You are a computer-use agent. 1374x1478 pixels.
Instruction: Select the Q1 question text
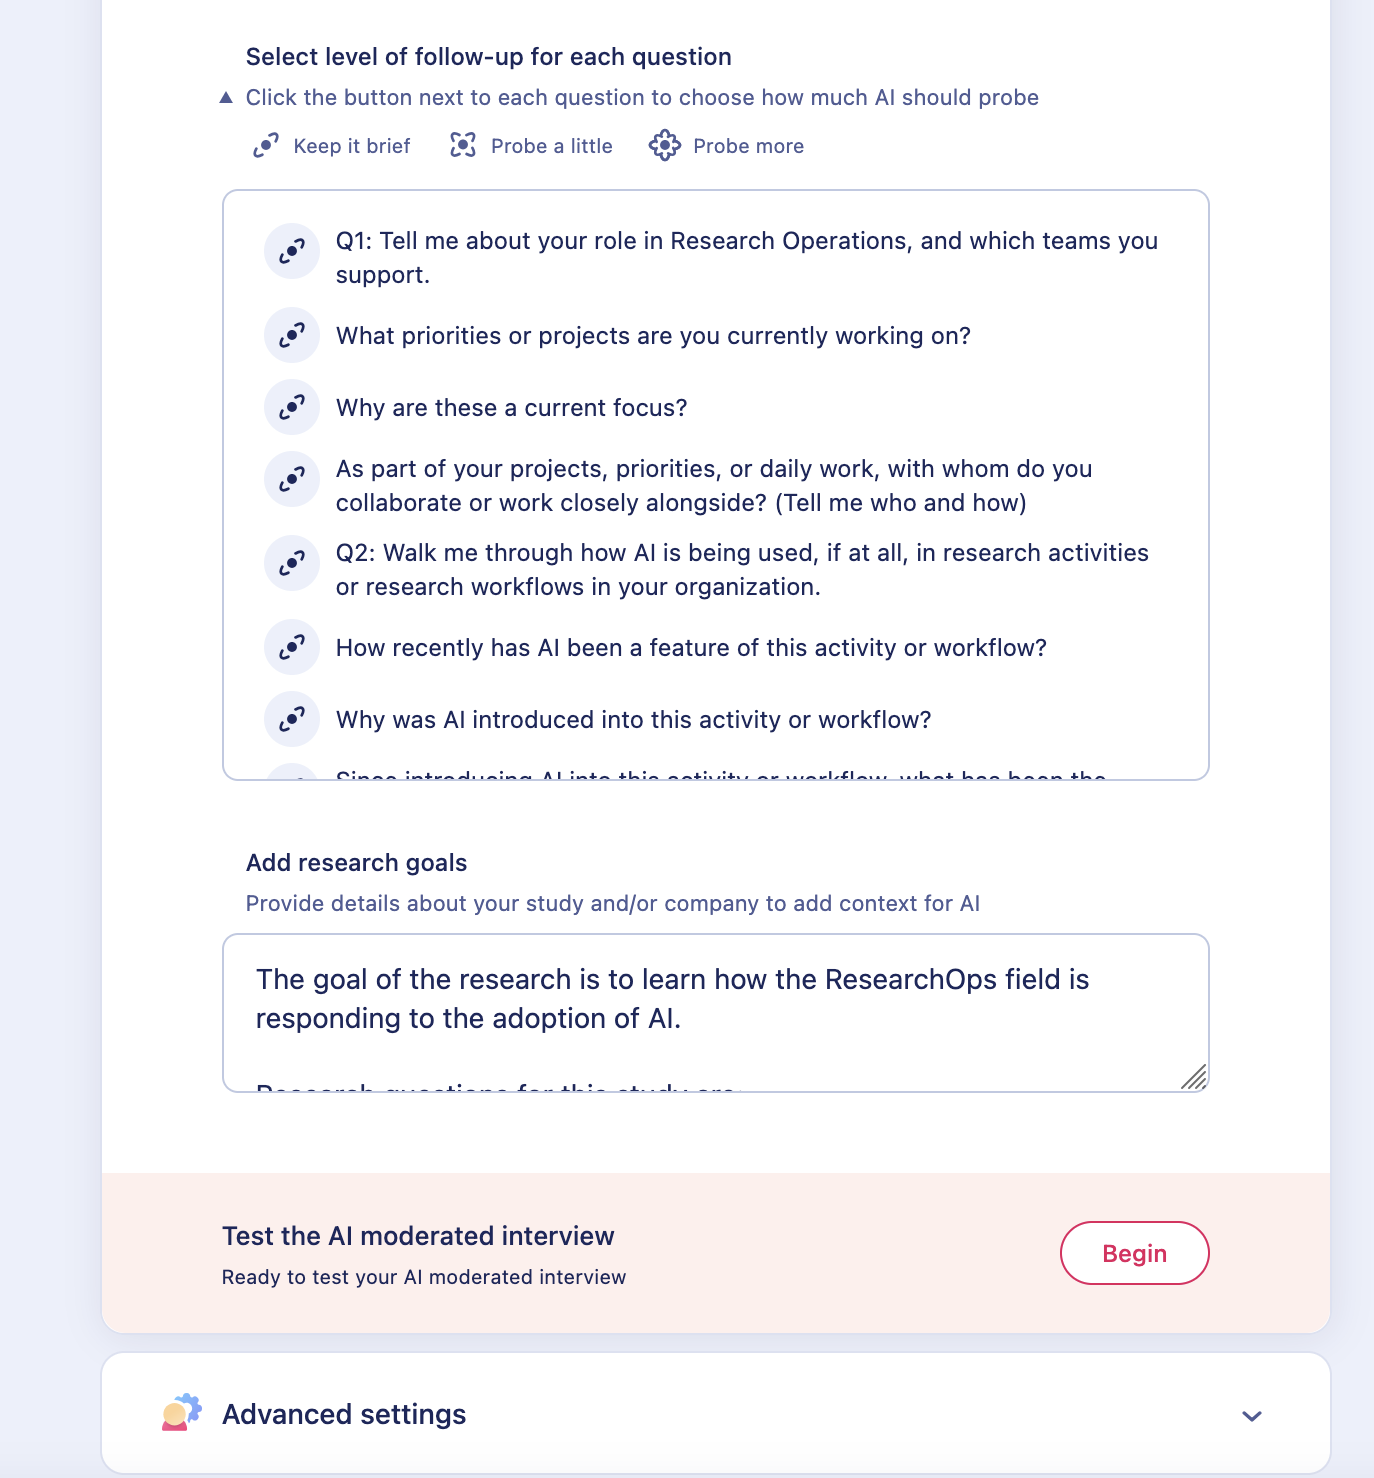pyautogui.click(x=747, y=257)
